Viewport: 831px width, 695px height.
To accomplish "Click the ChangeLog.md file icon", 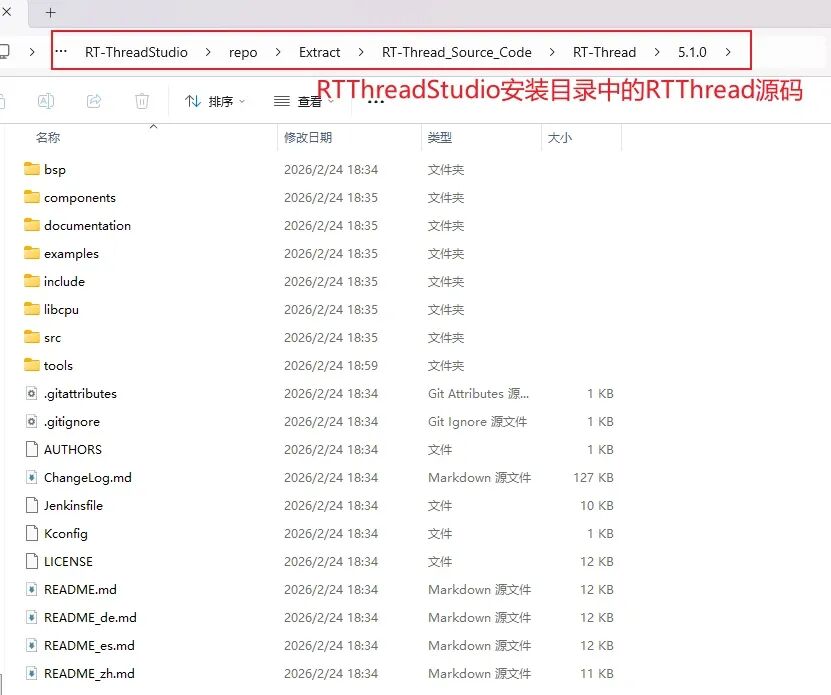I will (x=31, y=478).
